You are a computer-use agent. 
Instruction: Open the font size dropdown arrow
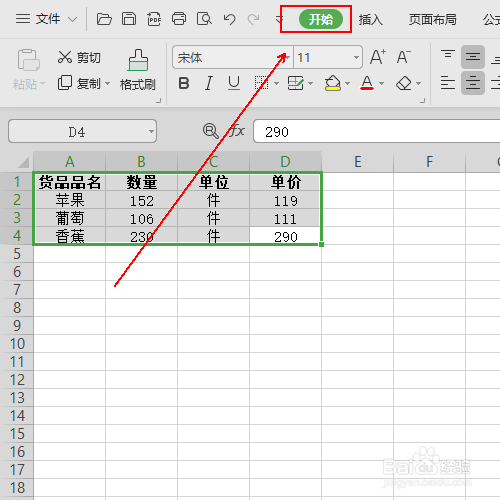(x=356, y=57)
